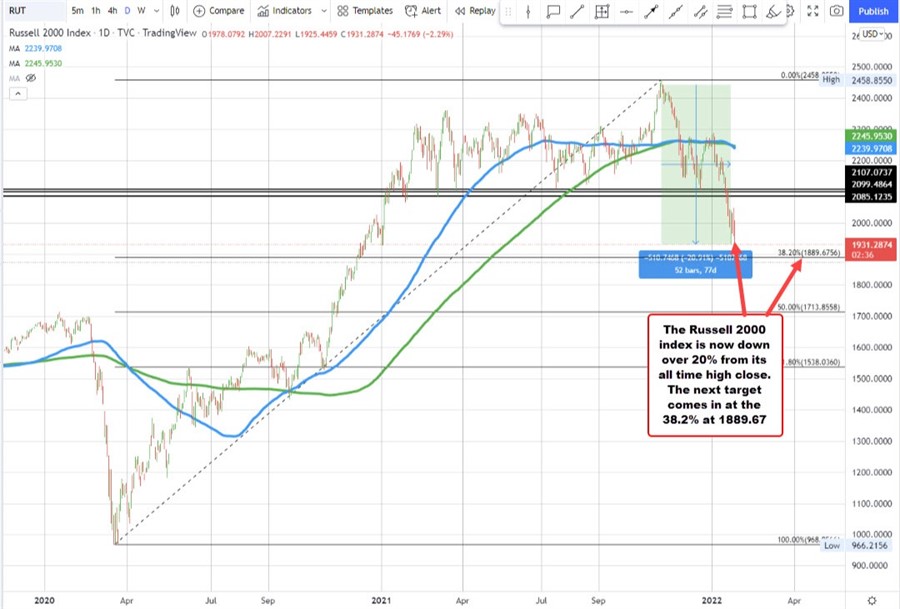Click the 2022 label on the time axis
The height and width of the screenshot is (609, 900).
pyautogui.click(x=712, y=600)
